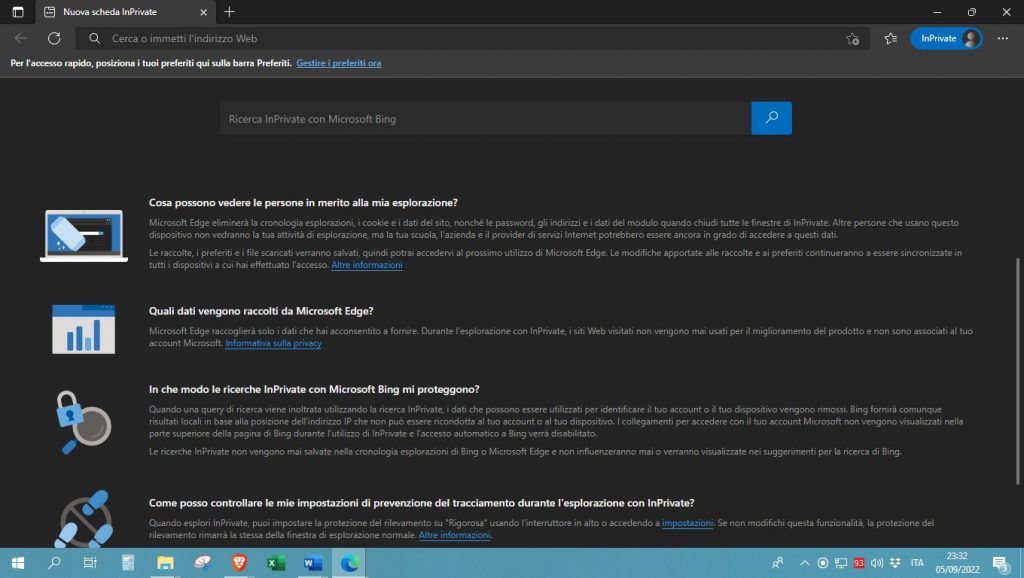Open Word from the taskbar
1024x578 pixels.
click(x=312, y=563)
